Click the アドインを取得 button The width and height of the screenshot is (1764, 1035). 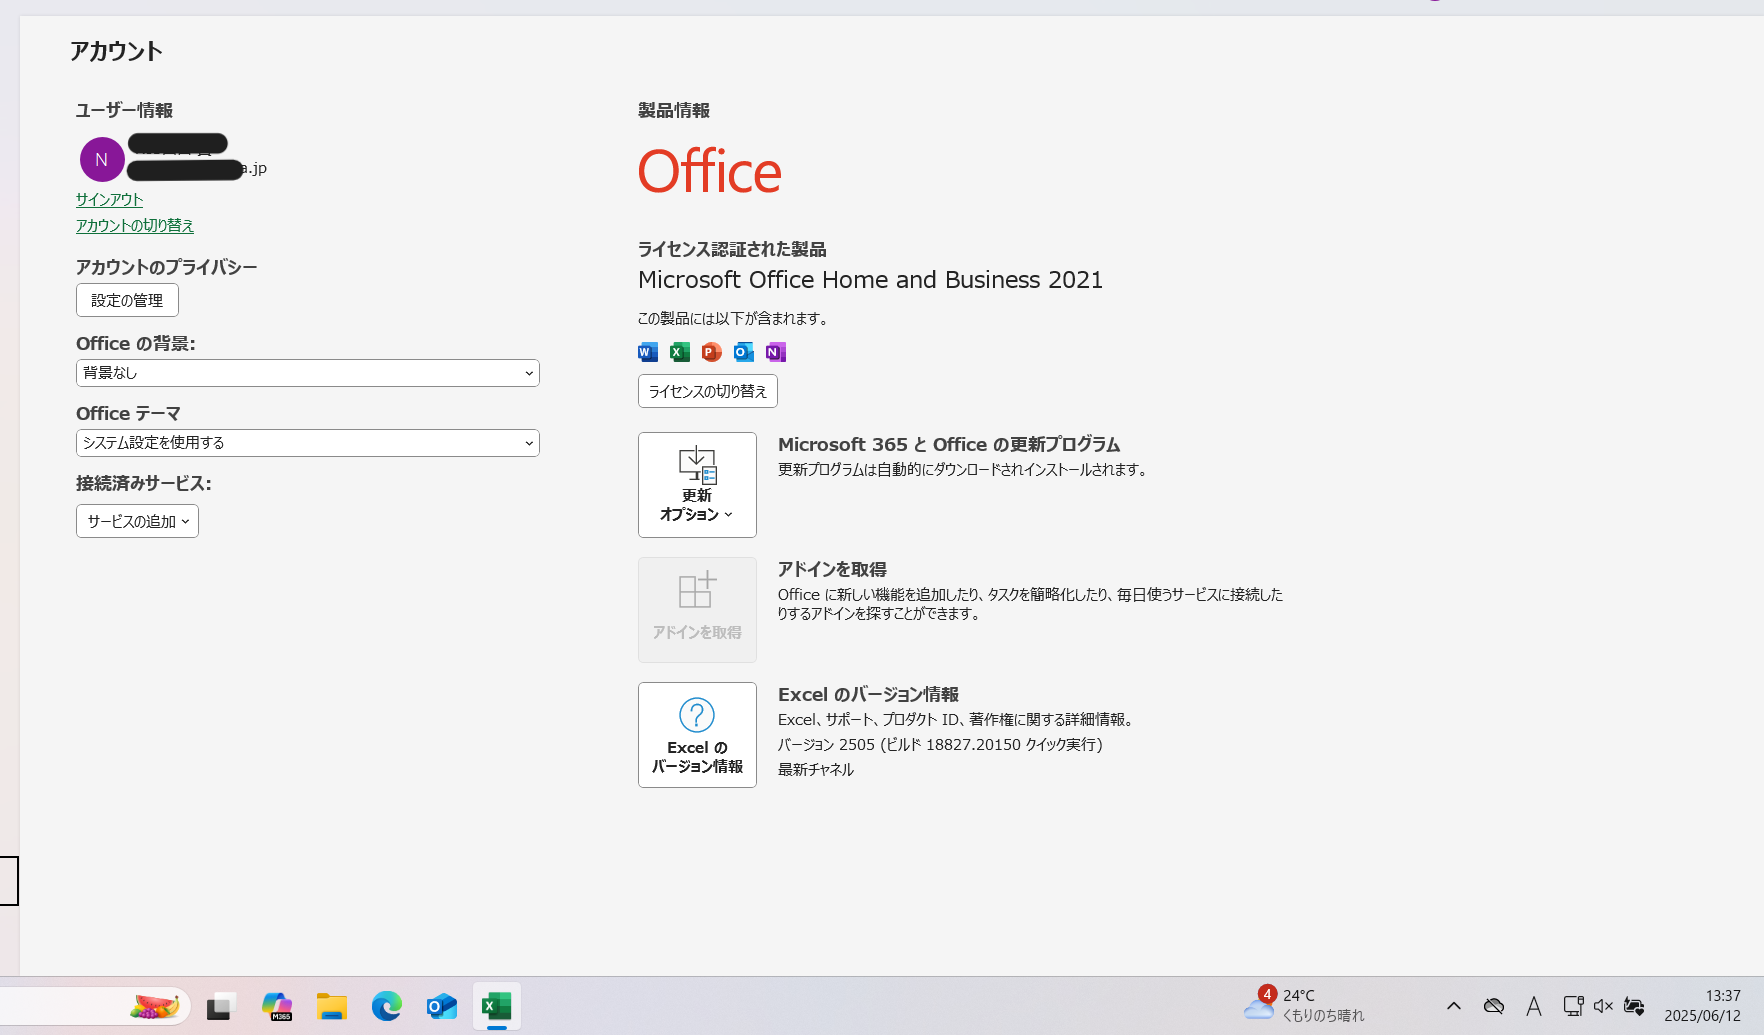[697, 610]
